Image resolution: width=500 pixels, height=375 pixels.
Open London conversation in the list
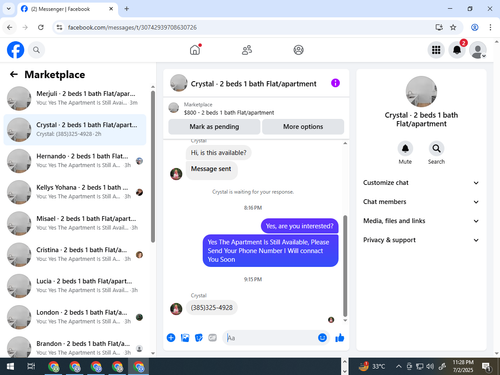click(x=75, y=317)
